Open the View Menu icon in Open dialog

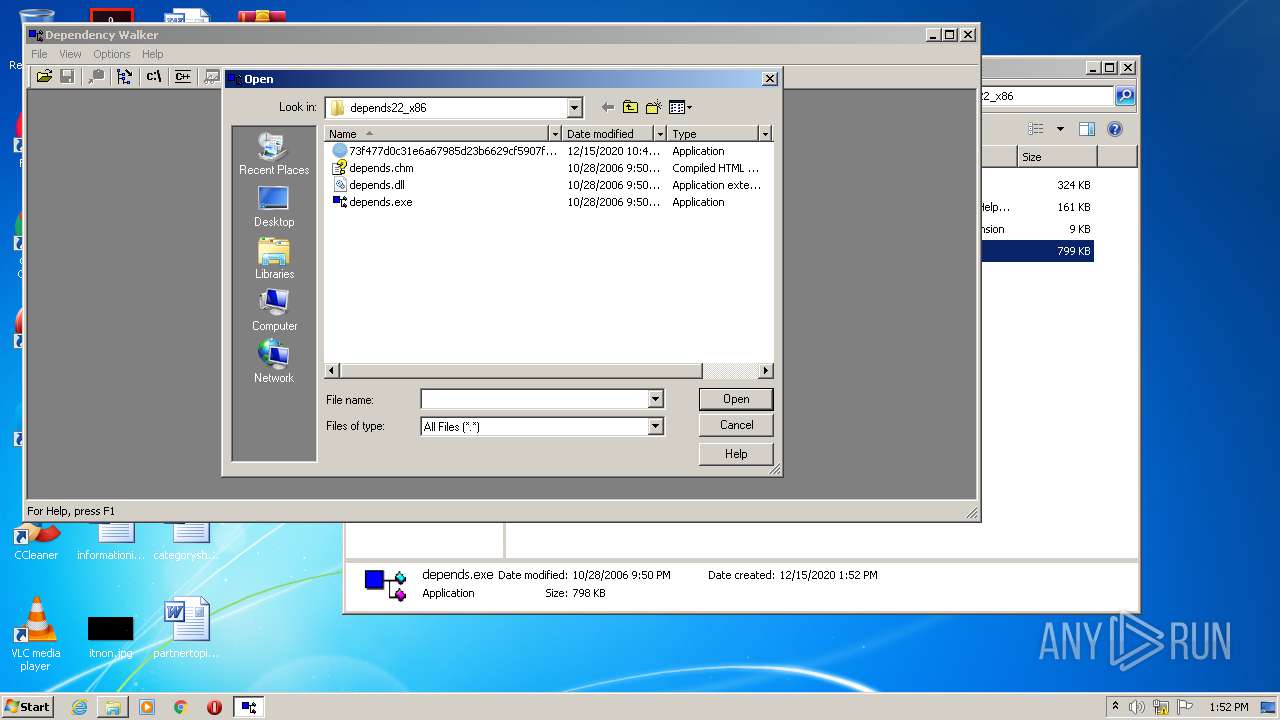(x=680, y=107)
